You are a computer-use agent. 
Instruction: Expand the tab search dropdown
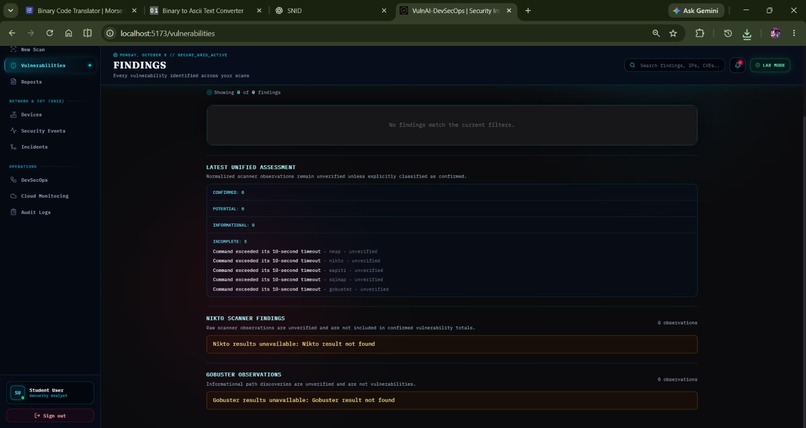(x=10, y=11)
